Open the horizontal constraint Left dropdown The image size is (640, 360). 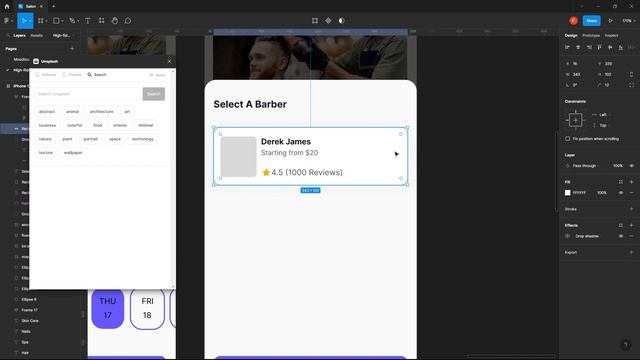tap(602, 115)
